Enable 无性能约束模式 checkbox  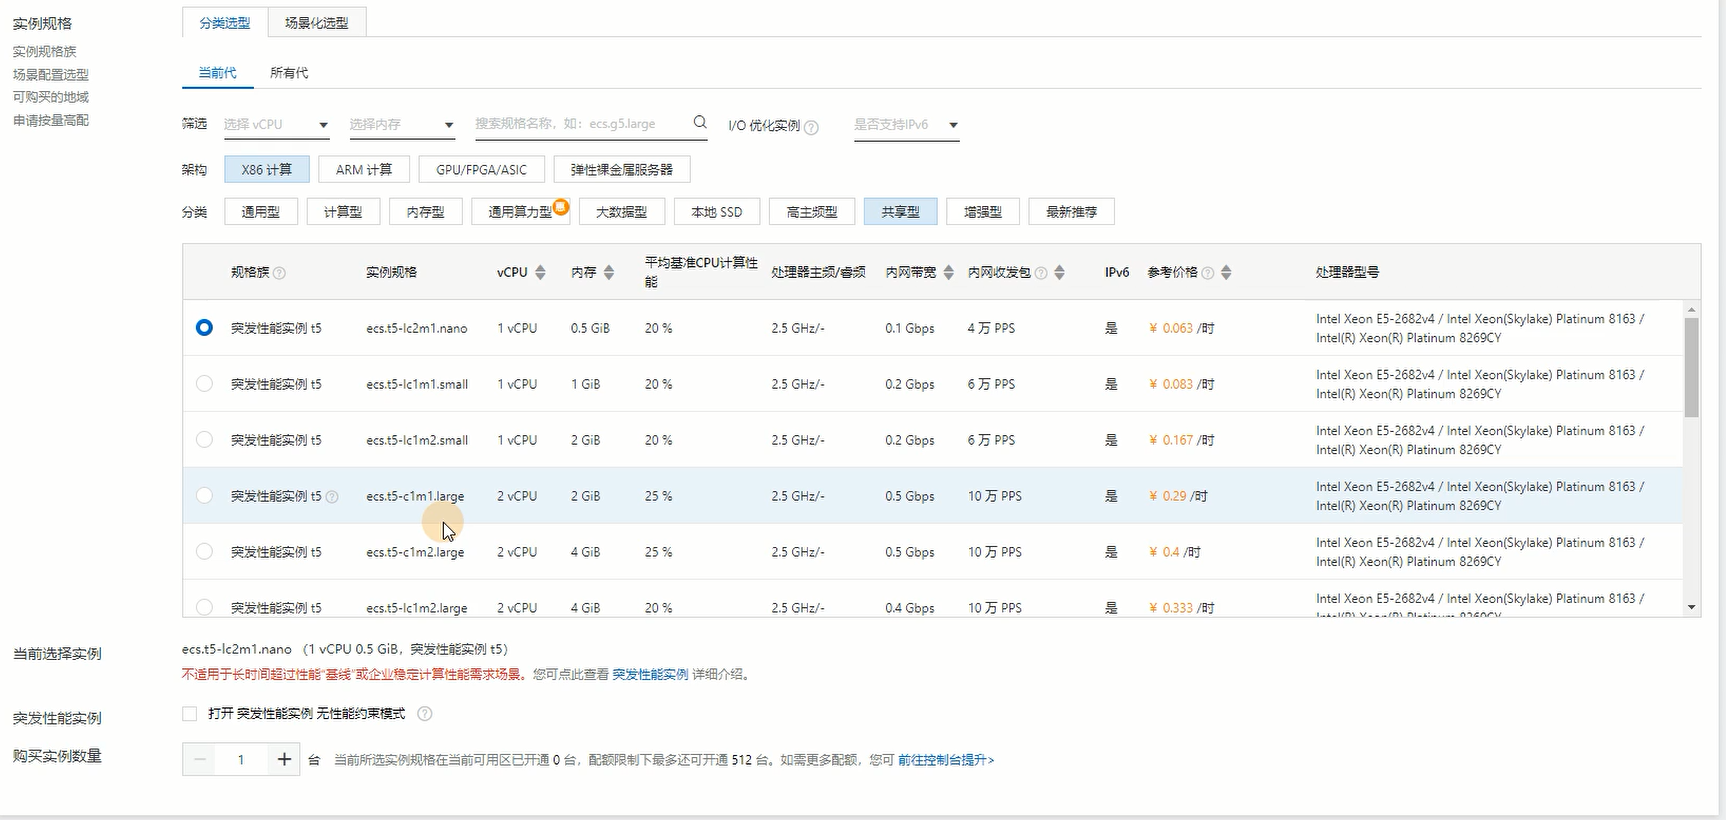[x=189, y=713]
